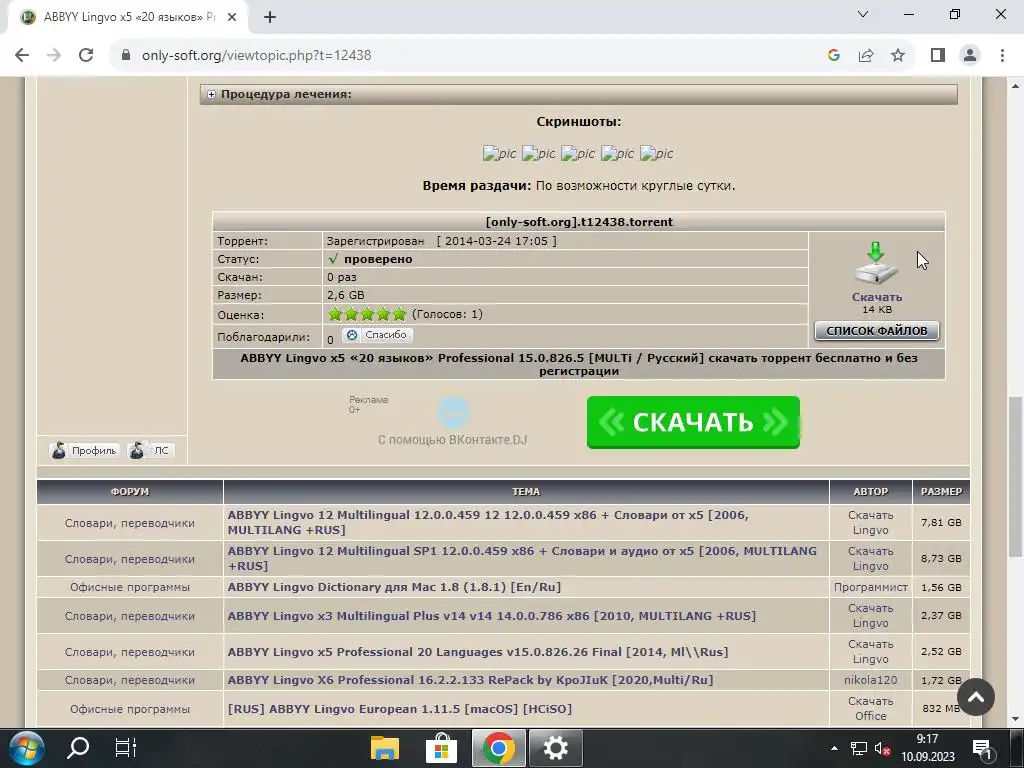Click the scroll-to-top arrow button
Image resolution: width=1024 pixels, height=768 pixels.
(976, 697)
